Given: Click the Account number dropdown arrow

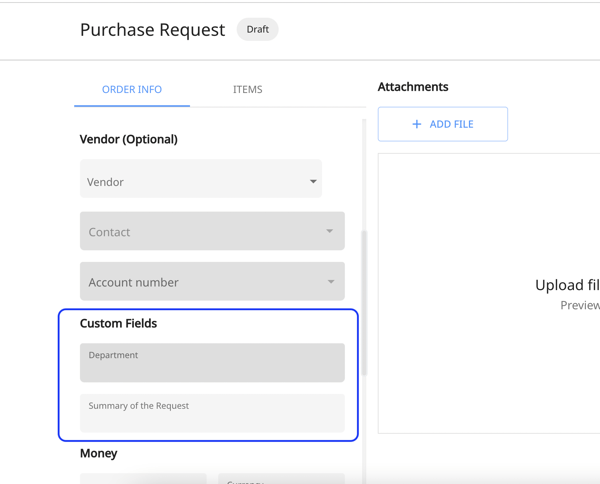Looking at the screenshot, I should coord(331,282).
